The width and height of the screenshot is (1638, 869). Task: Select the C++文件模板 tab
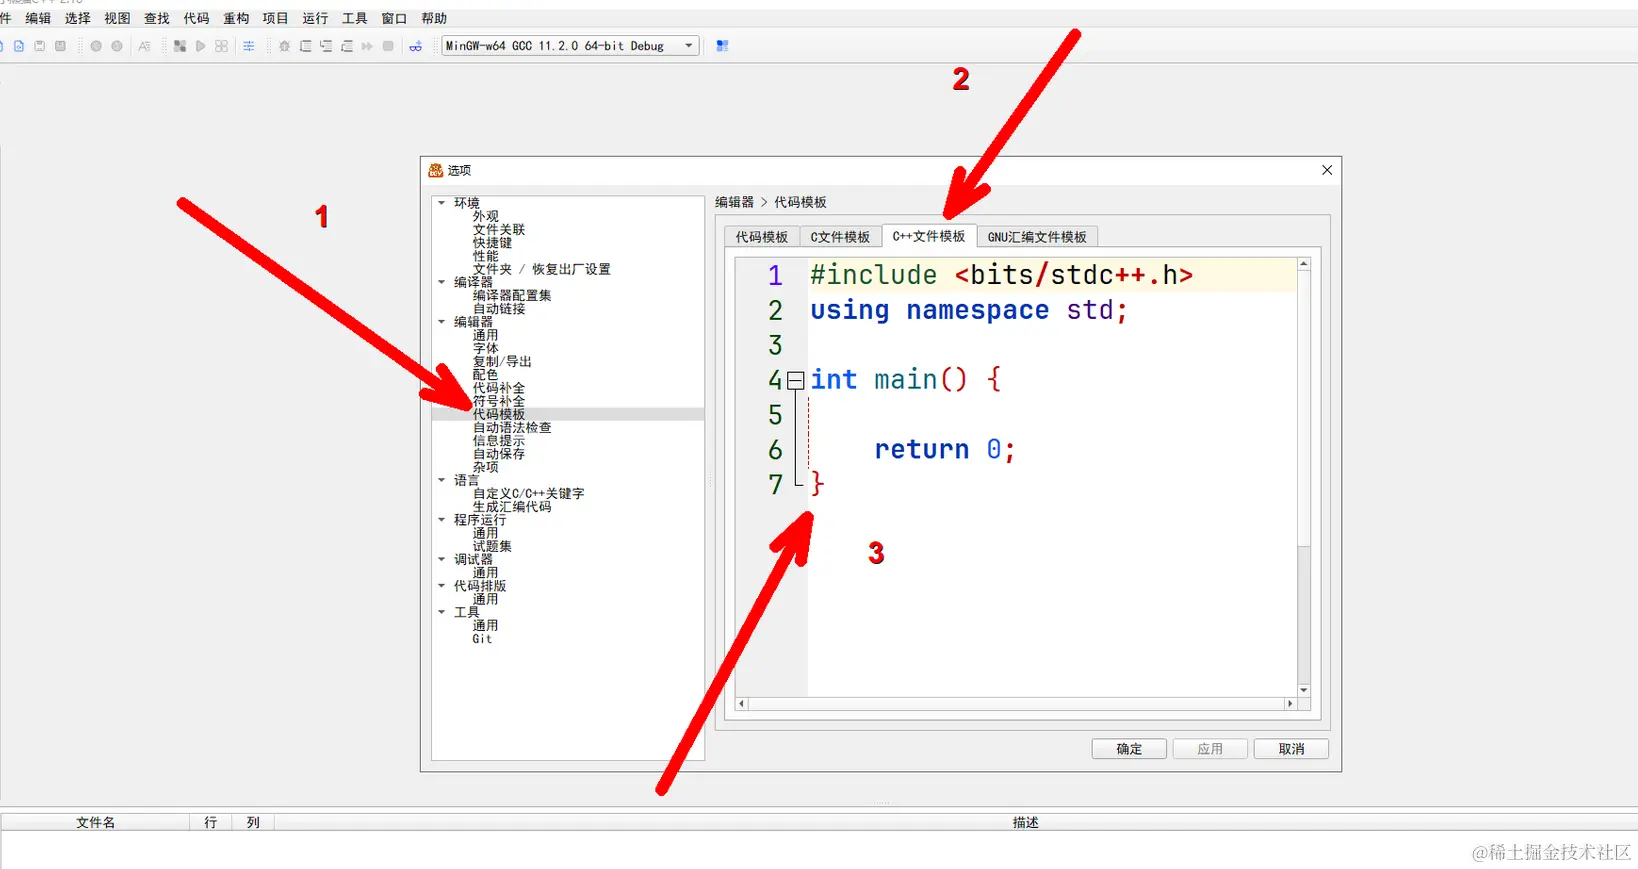[x=929, y=236]
